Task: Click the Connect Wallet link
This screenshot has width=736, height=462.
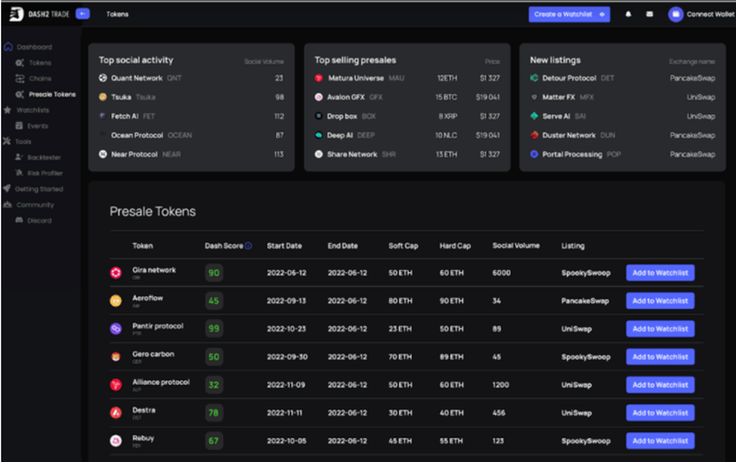Action: tap(711, 15)
